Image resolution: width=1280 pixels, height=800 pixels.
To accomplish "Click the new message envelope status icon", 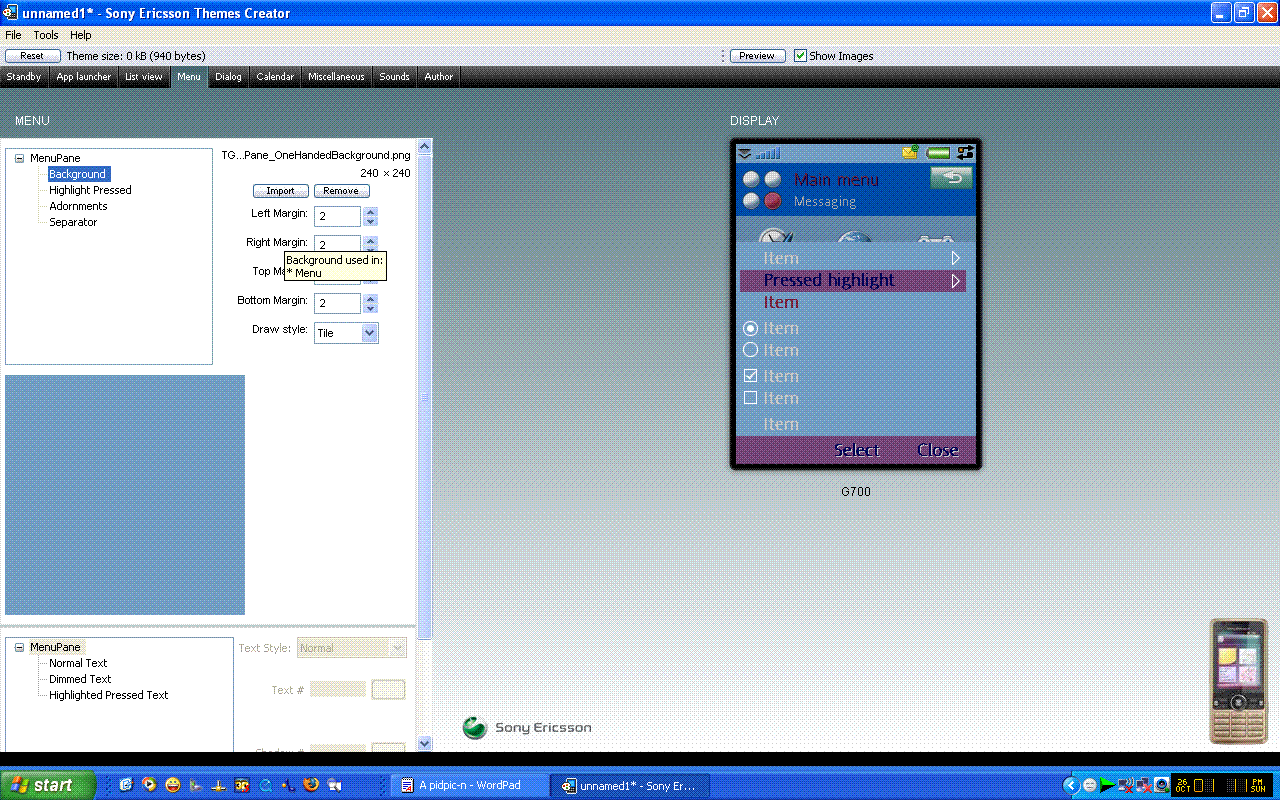I will pyautogui.click(x=910, y=153).
